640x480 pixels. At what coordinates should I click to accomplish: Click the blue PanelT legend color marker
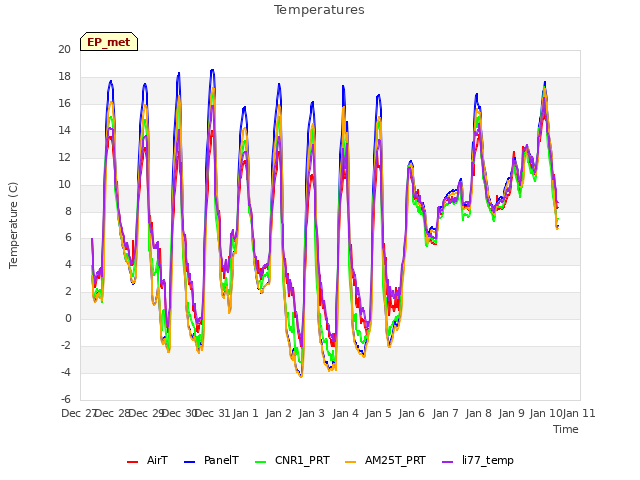(190, 462)
